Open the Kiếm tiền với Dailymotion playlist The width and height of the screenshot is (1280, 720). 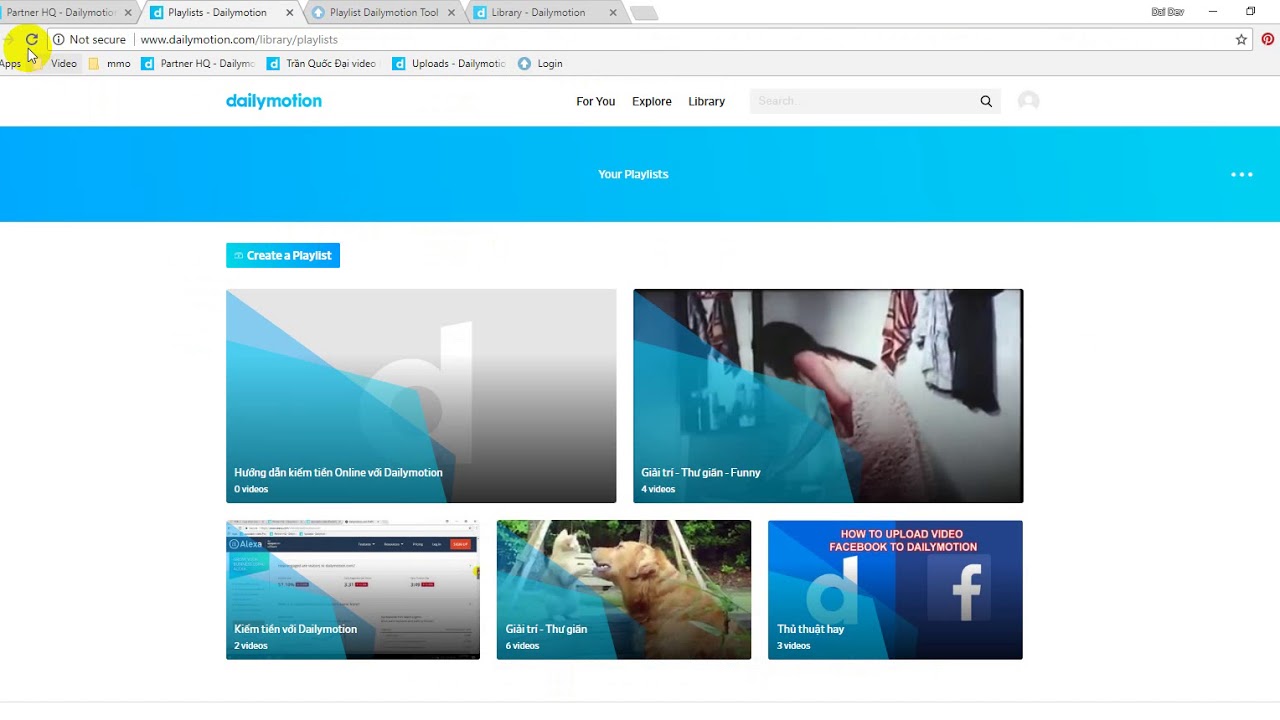(x=353, y=590)
